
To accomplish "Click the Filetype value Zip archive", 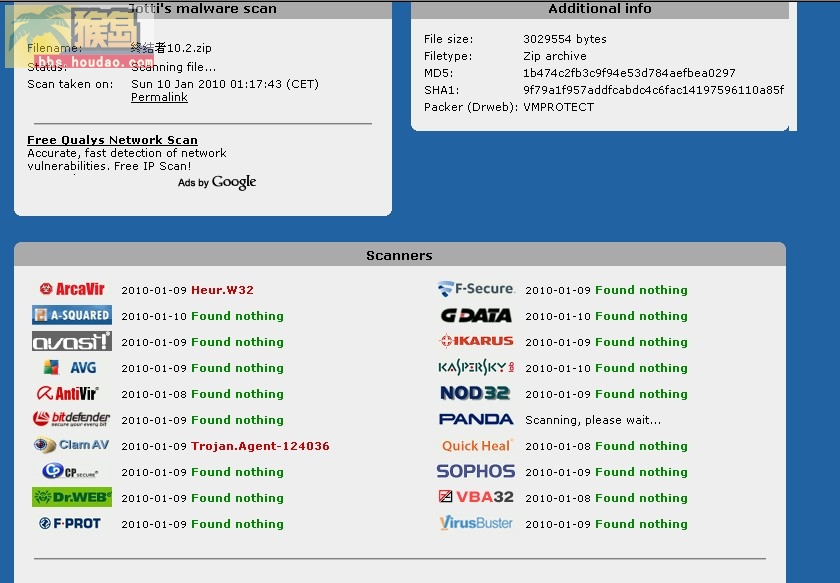I will [554, 56].
